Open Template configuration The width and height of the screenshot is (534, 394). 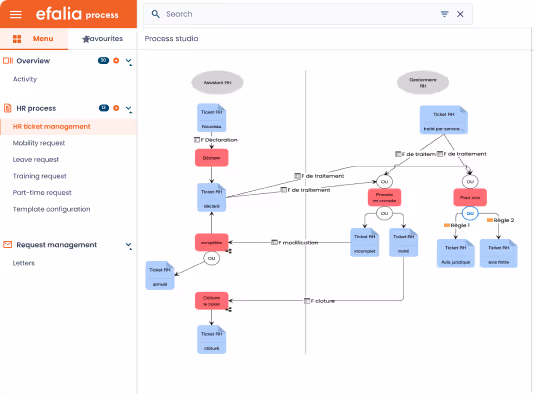click(x=51, y=209)
